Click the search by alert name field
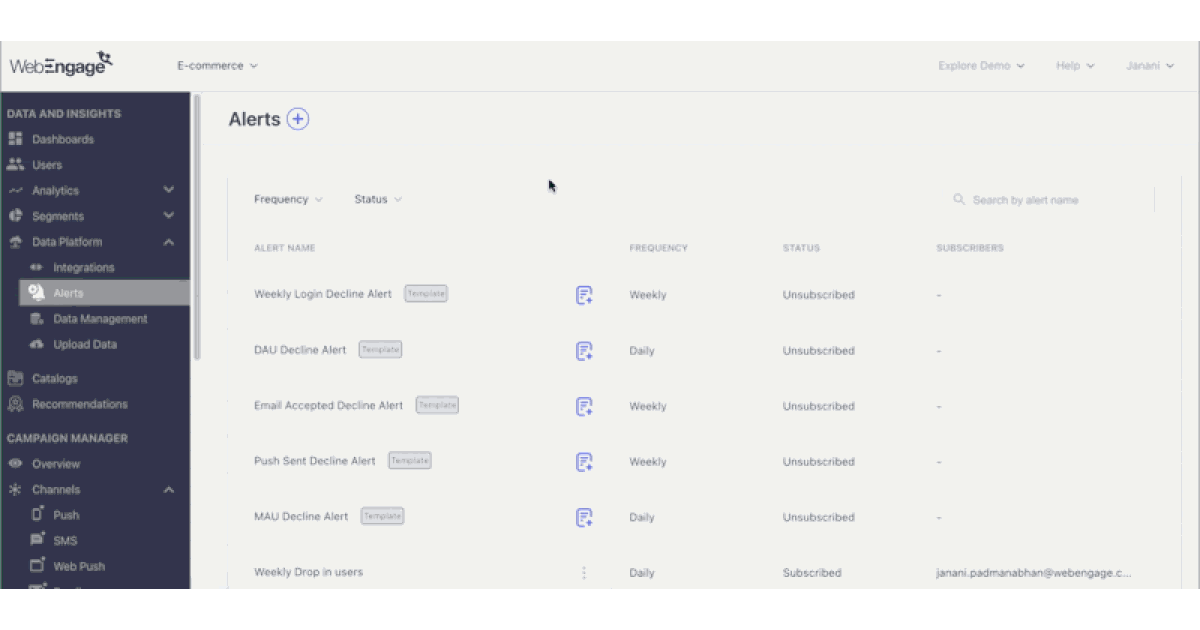This screenshot has width=1200, height=630. tap(1025, 200)
